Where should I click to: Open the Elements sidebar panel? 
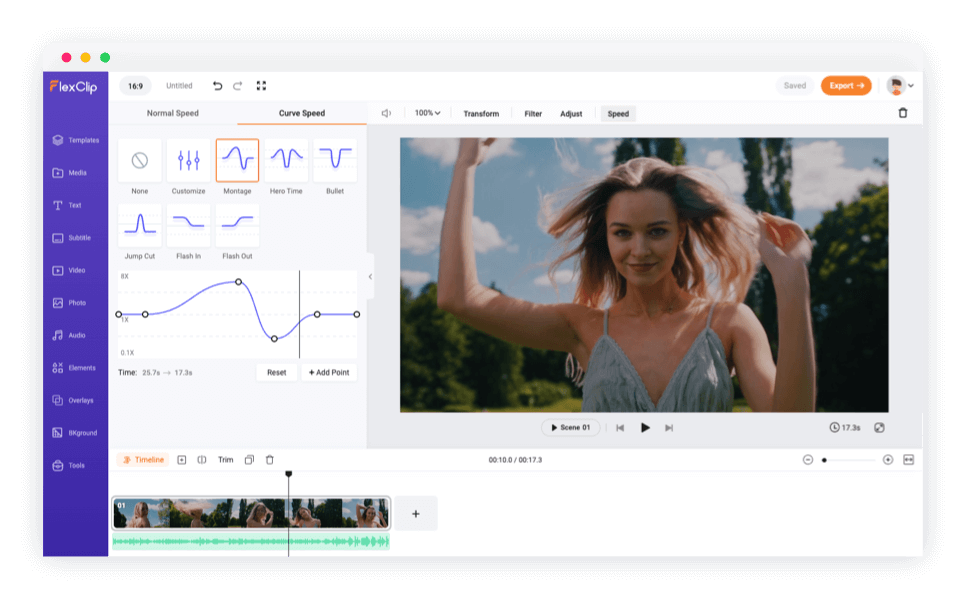coord(76,368)
